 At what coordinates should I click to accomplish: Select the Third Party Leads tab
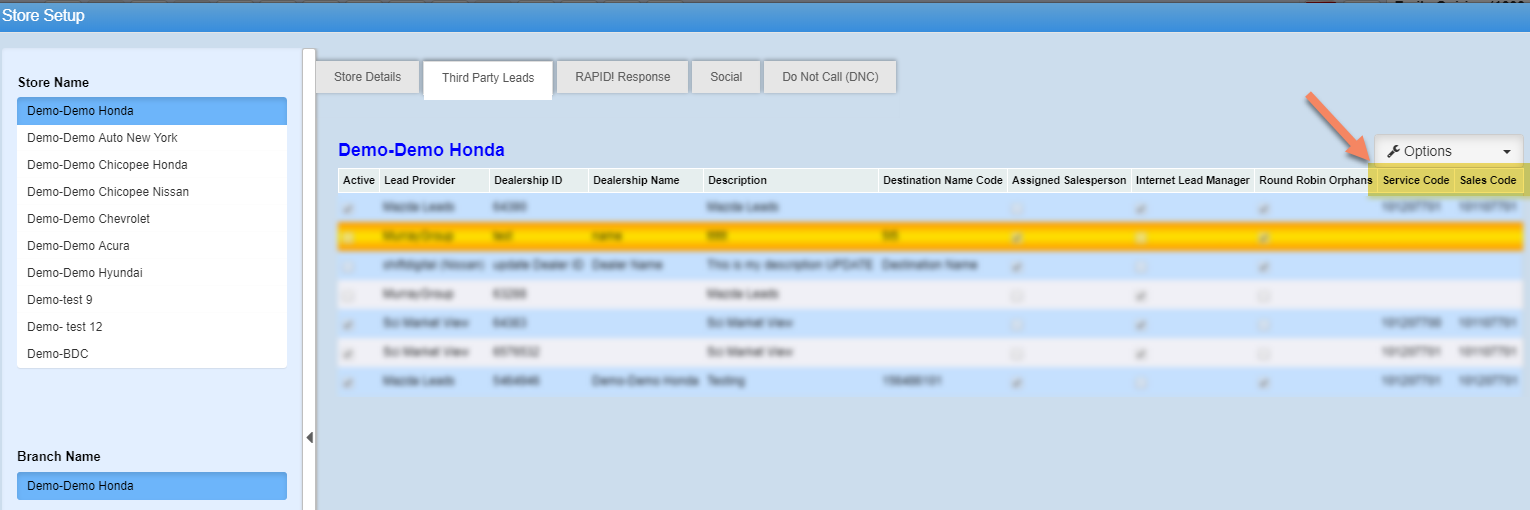[488, 78]
